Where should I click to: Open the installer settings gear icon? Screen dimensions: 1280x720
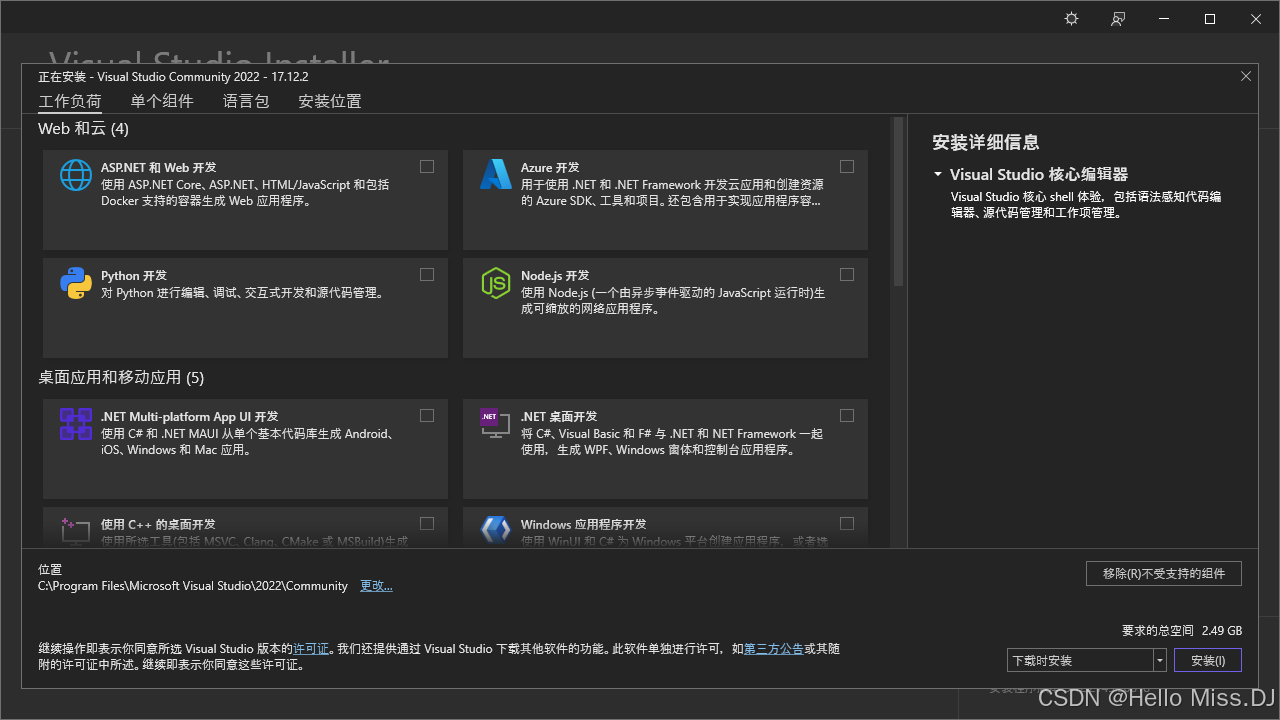(x=1071, y=19)
